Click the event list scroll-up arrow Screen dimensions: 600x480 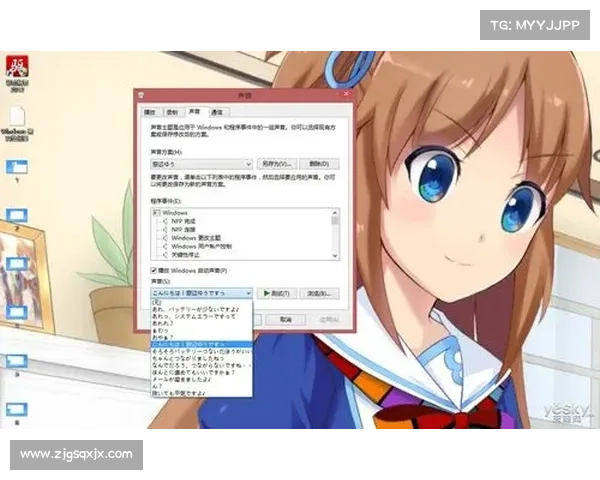click(x=335, y=212)
